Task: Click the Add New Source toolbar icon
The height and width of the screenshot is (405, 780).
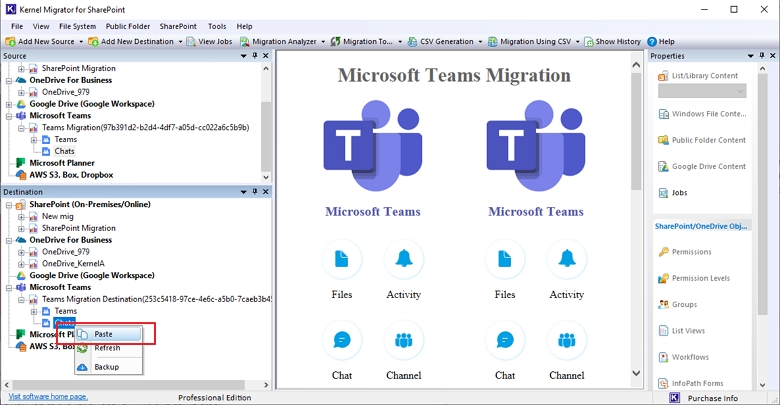Action: (10, 42)
